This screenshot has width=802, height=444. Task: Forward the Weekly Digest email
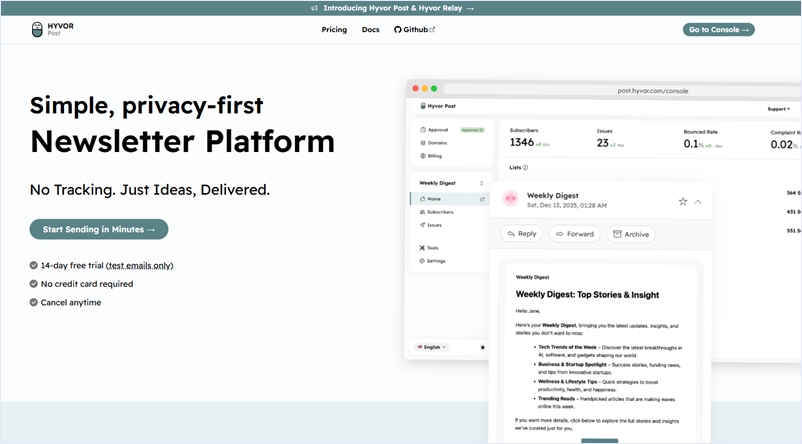pos(575,234)
